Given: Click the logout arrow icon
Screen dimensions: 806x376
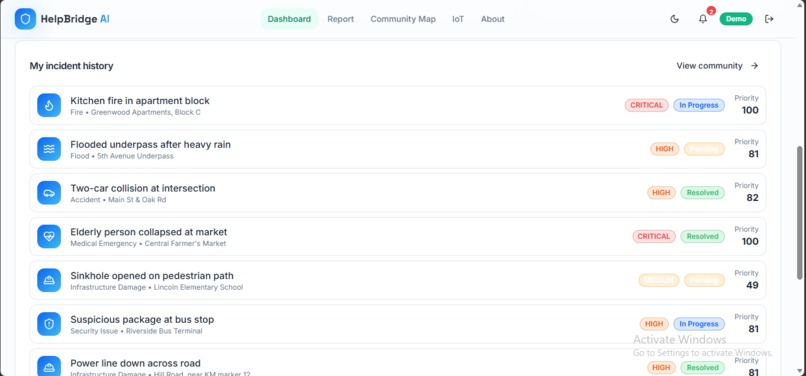Looking at the screenshot, I should point(769,19).
